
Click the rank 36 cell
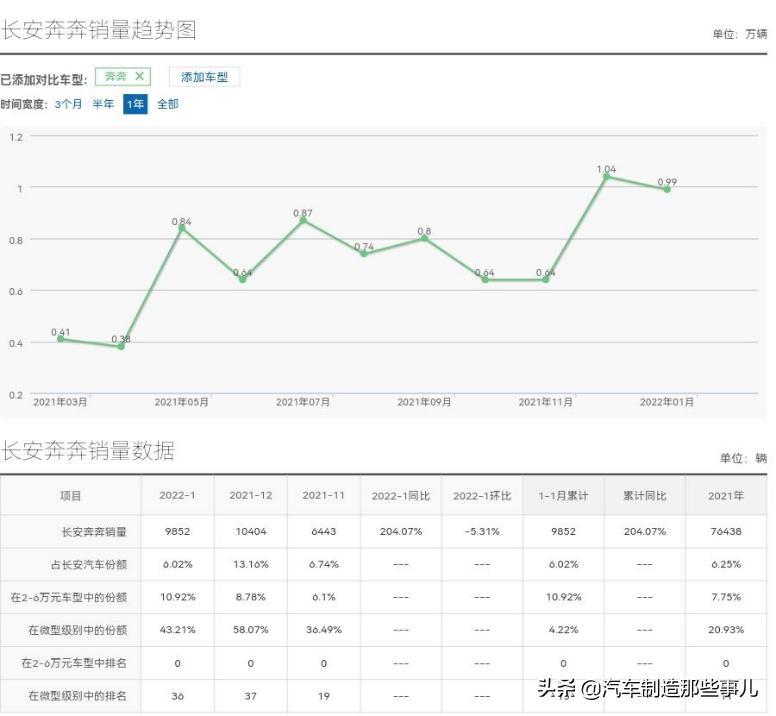tap(177, 696)
